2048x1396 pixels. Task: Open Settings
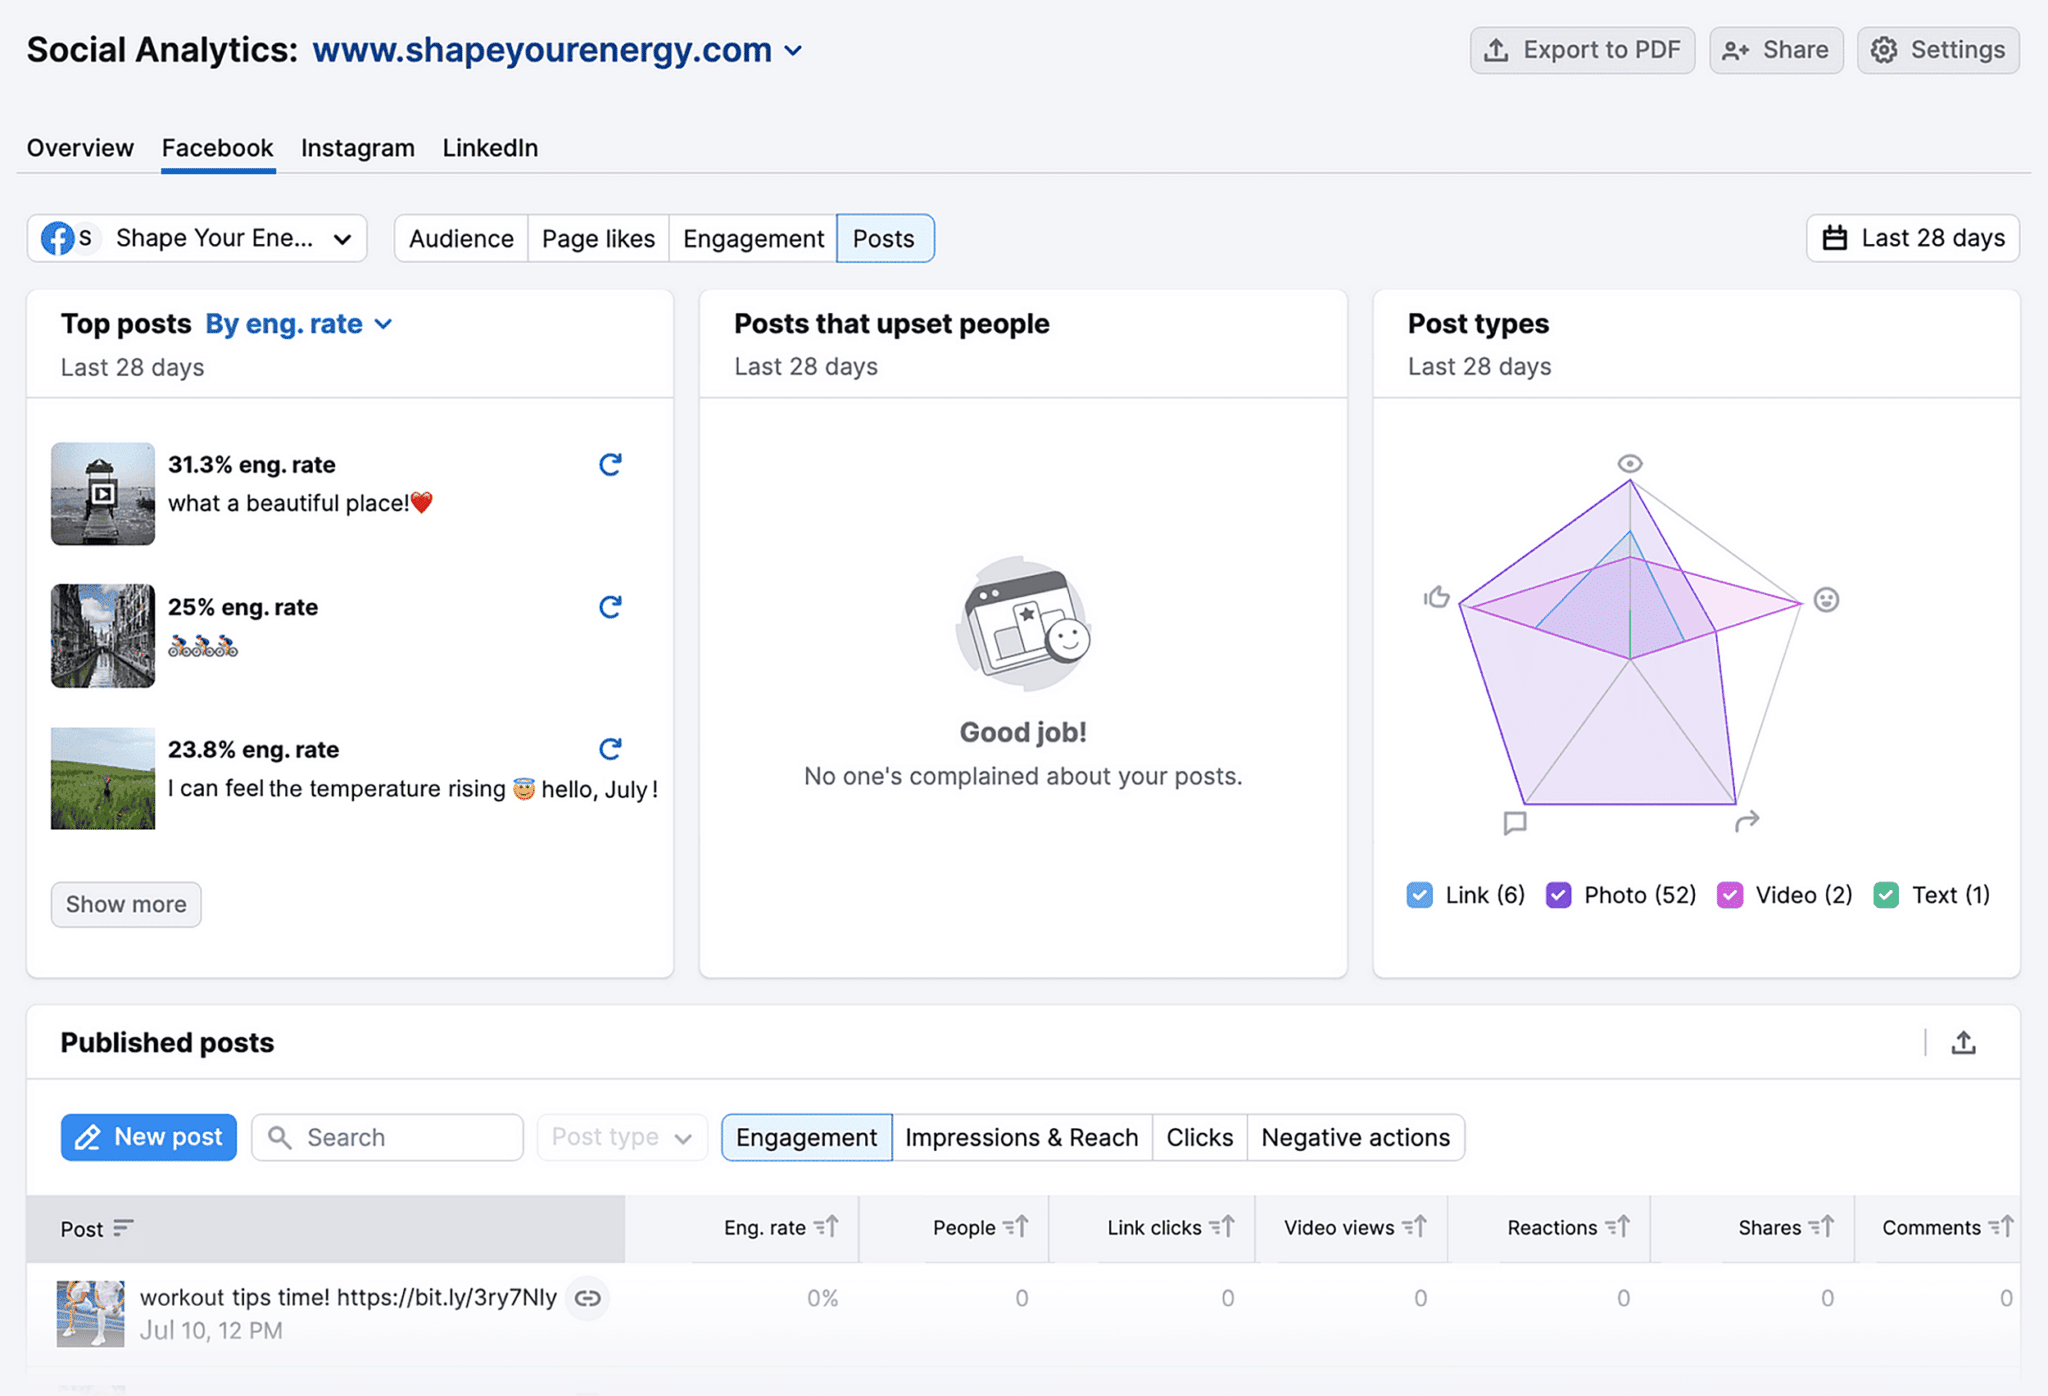tap(1938, 50)
